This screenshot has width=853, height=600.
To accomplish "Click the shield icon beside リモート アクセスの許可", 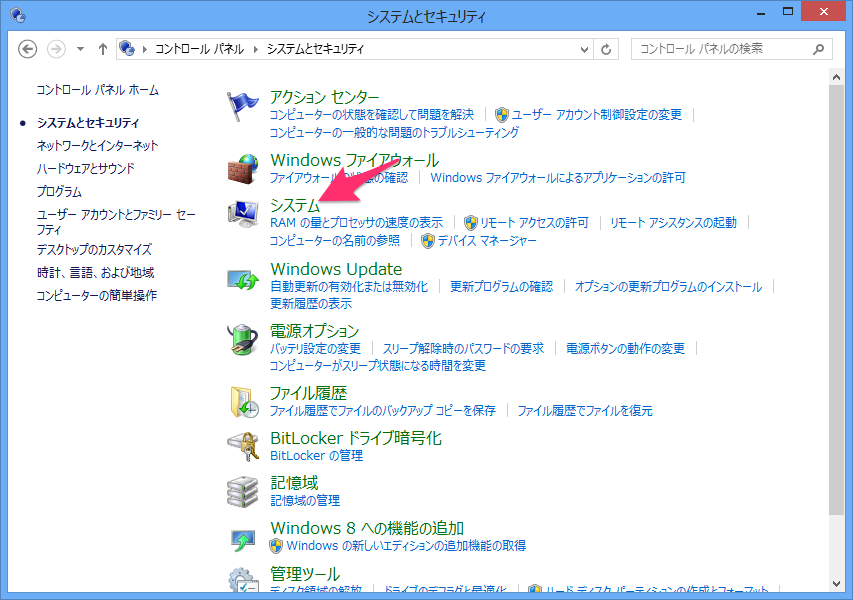I will click(x=471, y=222).
